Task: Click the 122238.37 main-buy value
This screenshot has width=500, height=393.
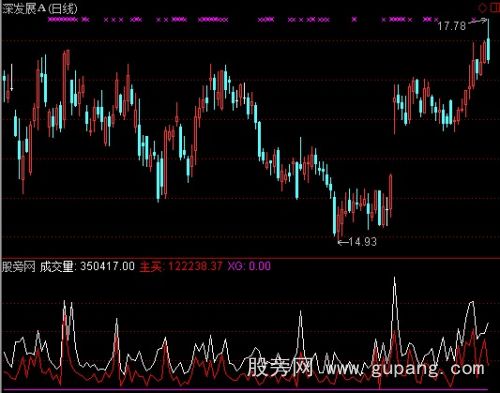Action: (195, 266)
